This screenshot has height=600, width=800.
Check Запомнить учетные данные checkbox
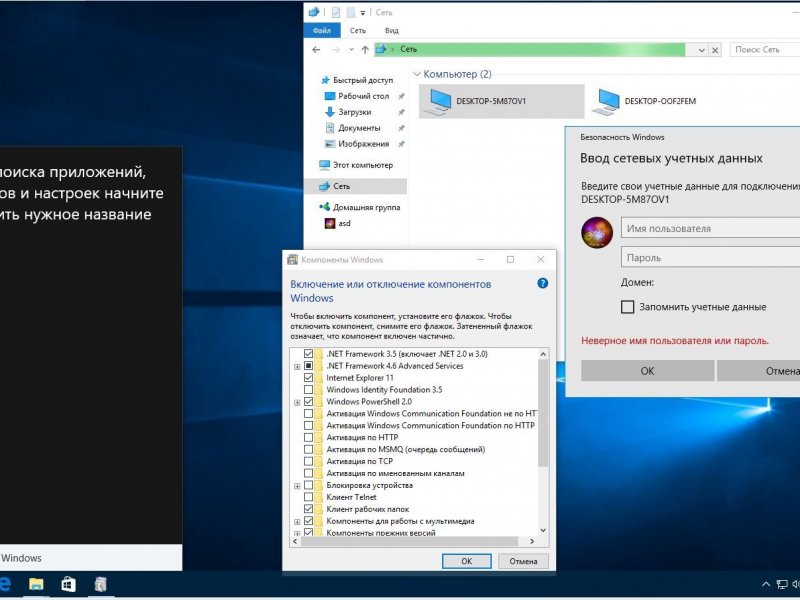628,307
